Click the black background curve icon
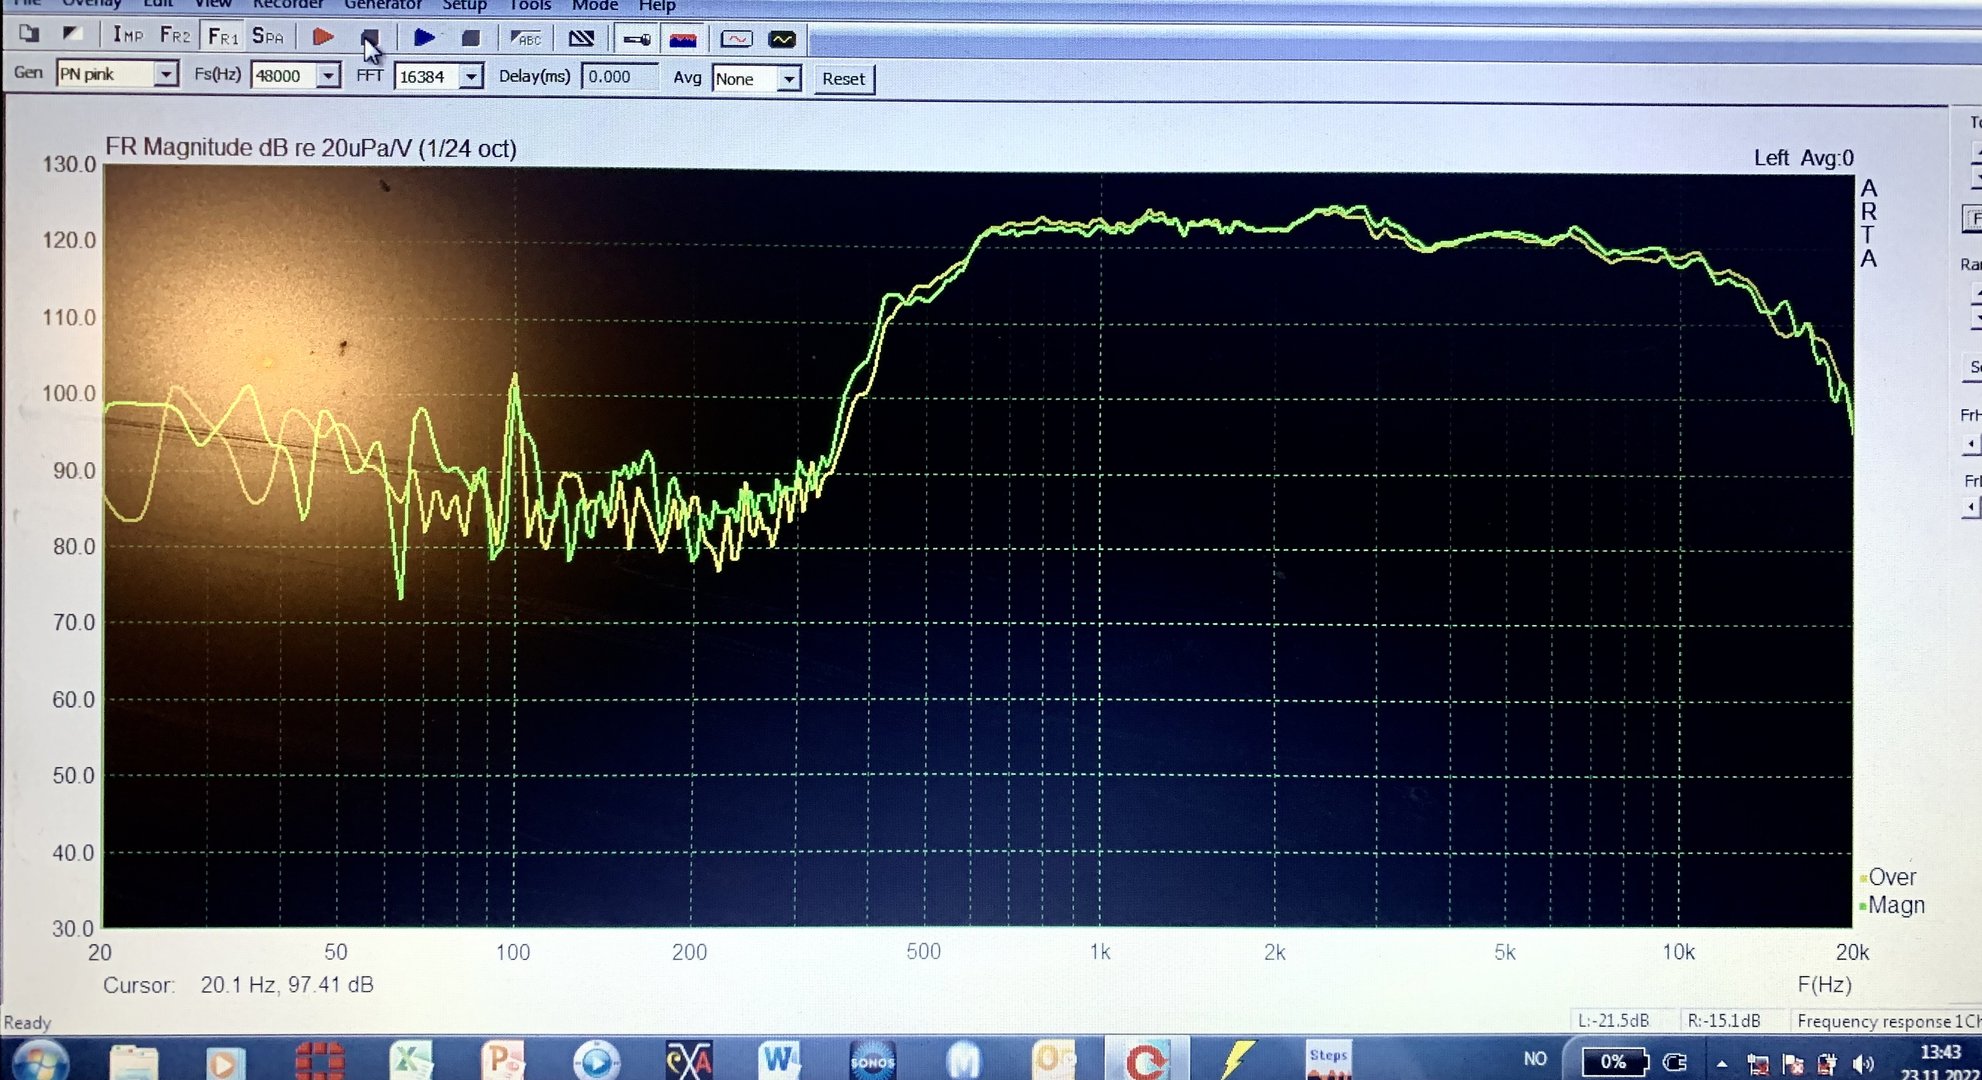Image resolution: width=1982 pixels, height=1080 pixels. pos(782,40)
